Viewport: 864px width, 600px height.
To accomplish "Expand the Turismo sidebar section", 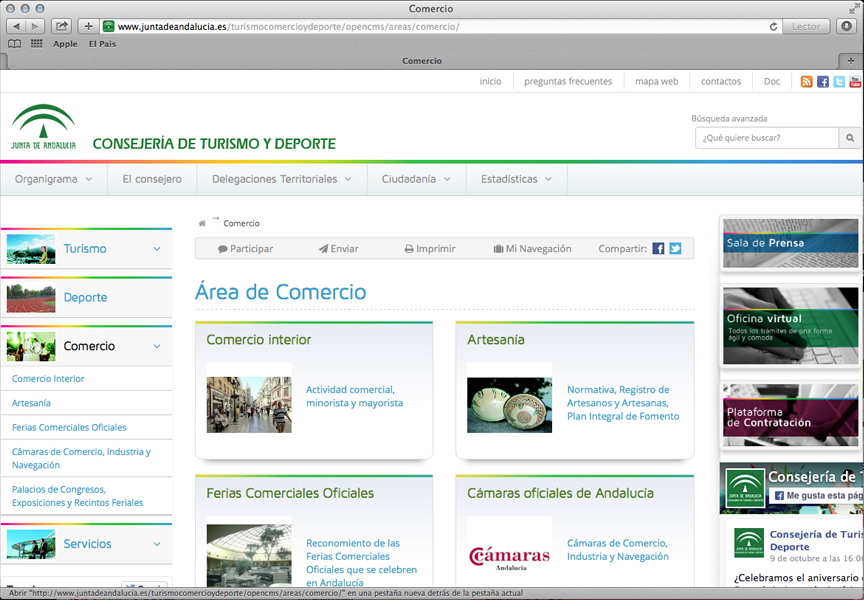I will [157, 249].
